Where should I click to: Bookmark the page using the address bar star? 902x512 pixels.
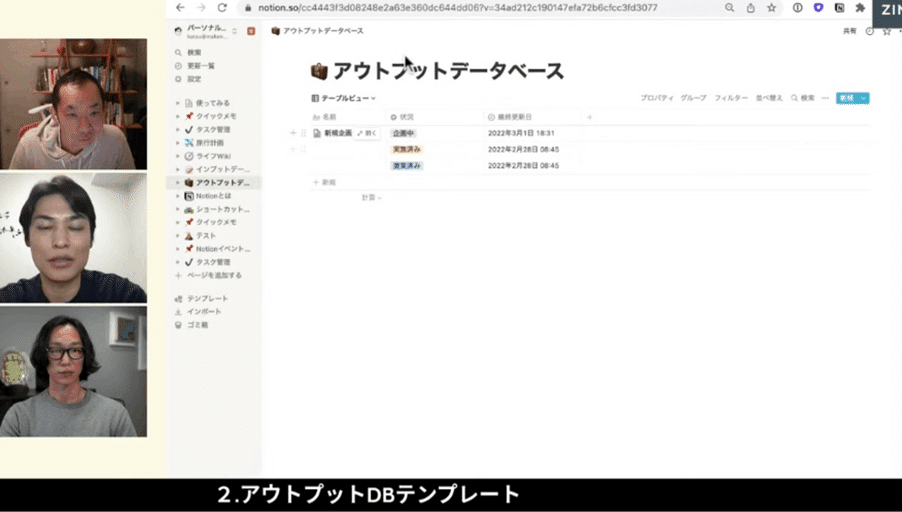tap(771, 7)
